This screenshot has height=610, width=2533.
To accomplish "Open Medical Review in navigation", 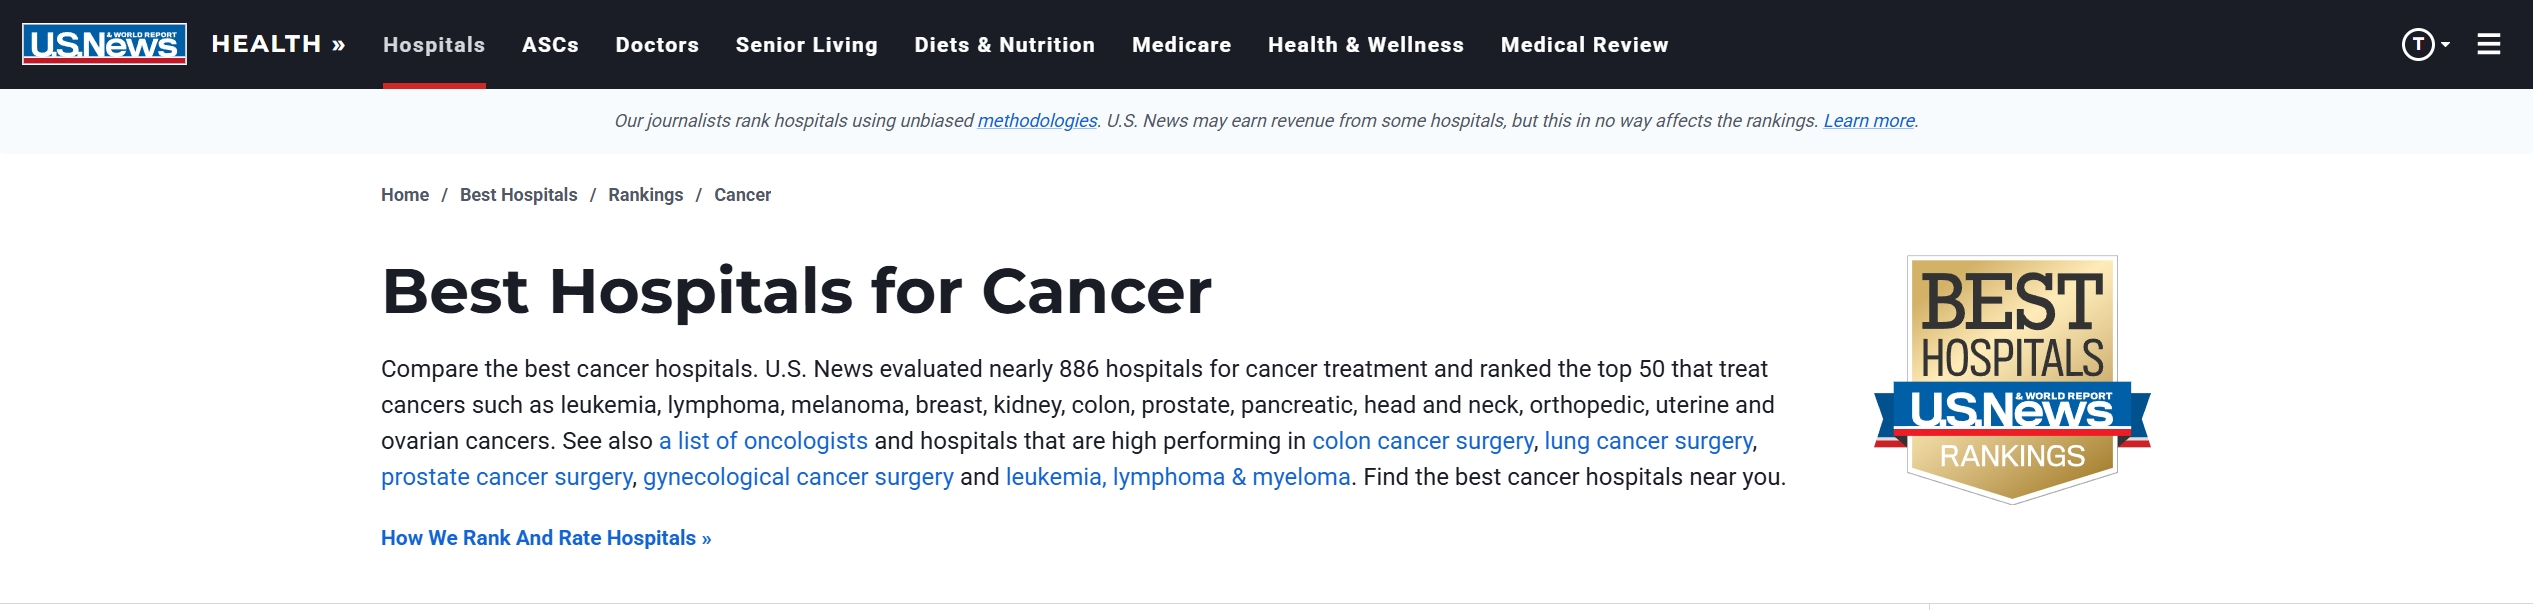I will pos(1584,45).
